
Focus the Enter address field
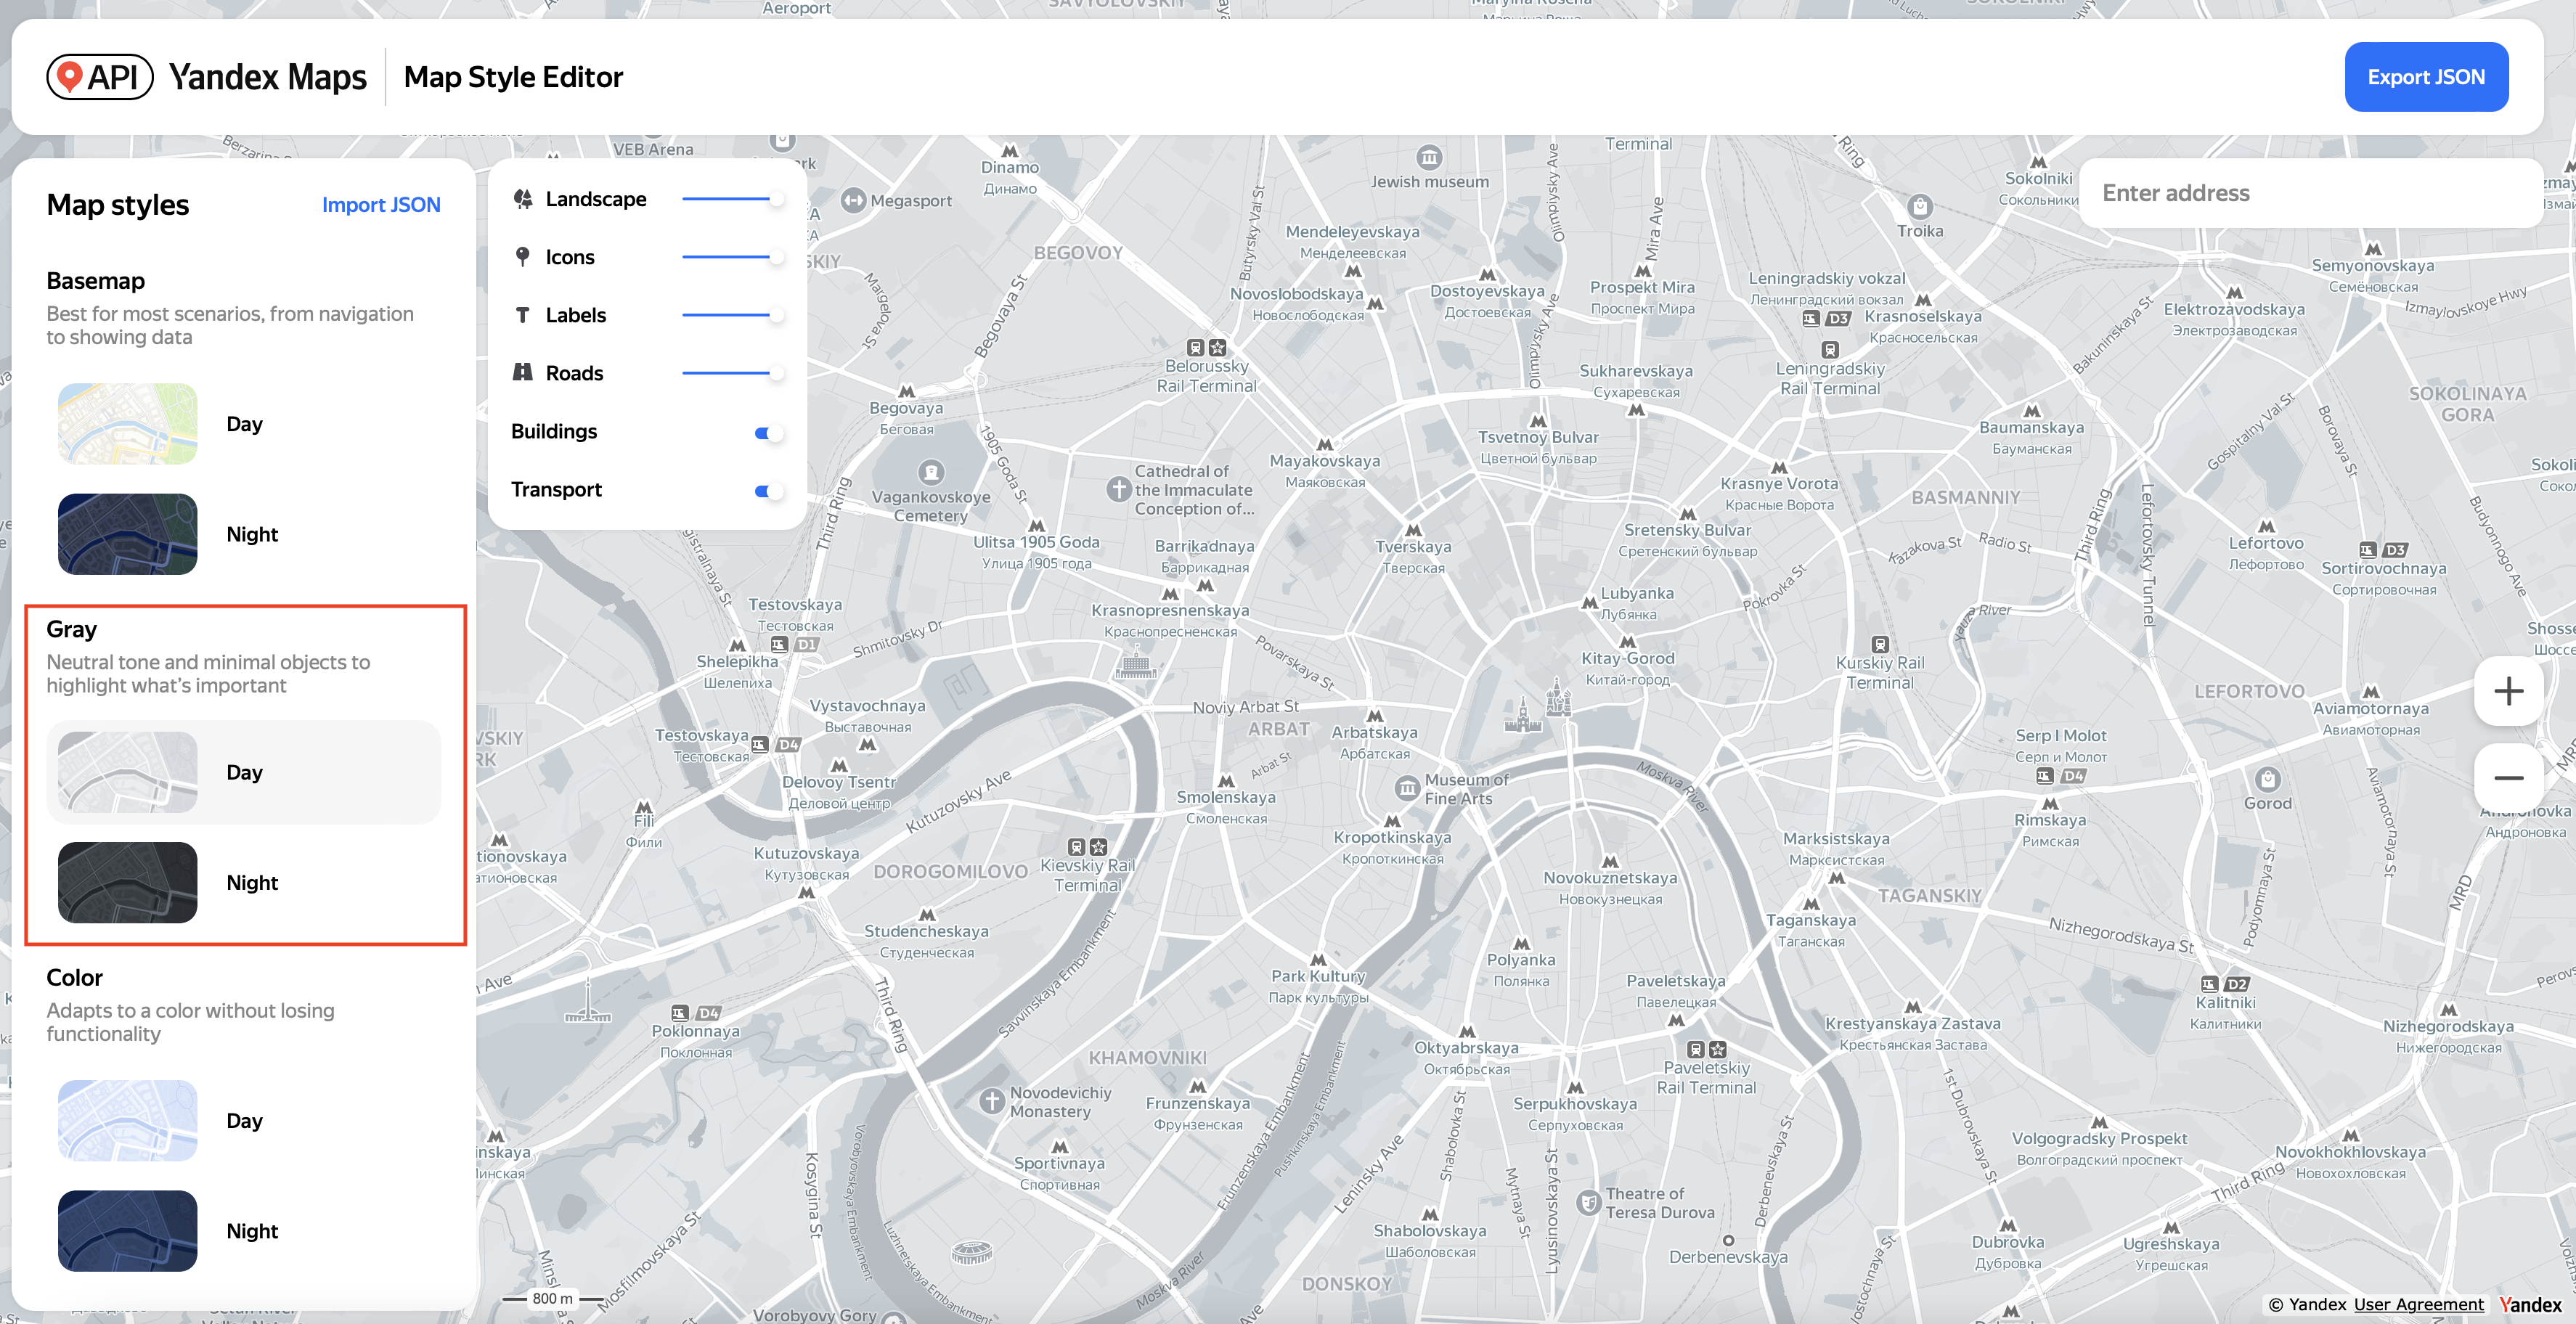click(2310, 193)
